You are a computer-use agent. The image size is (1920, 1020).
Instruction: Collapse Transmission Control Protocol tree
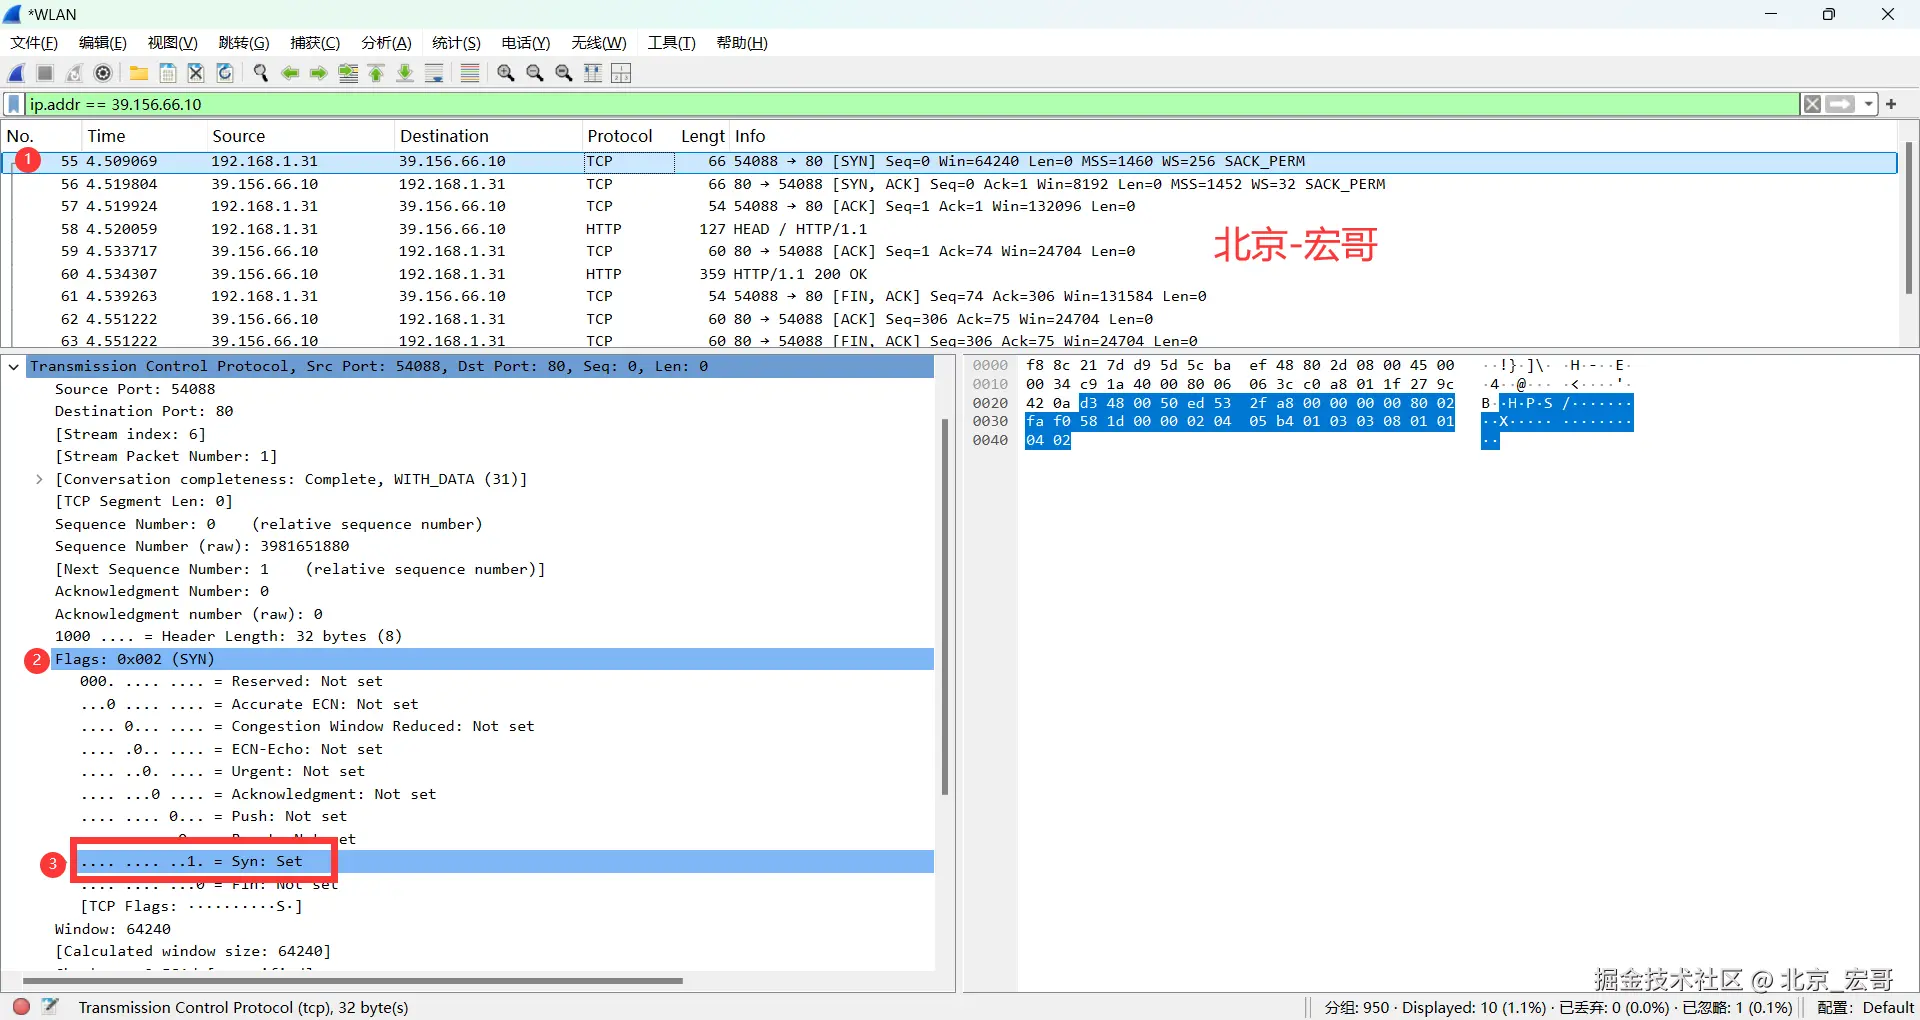(14, 367)
